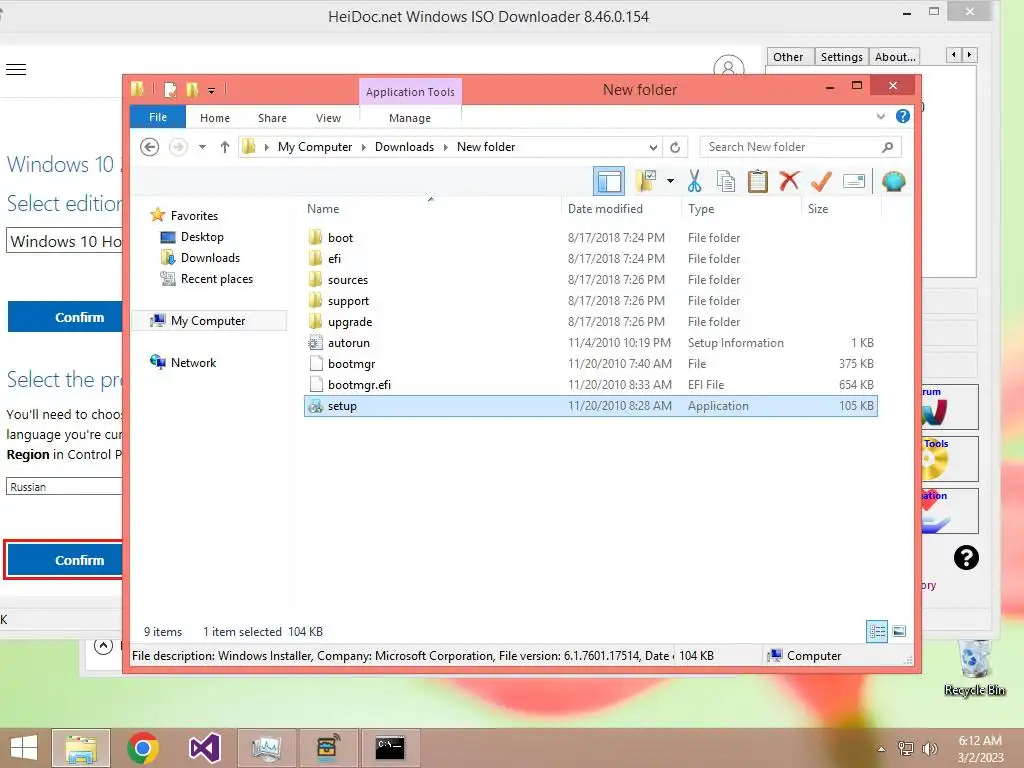
Task: Open the Settings tab in HeiDoc window
Action: (x=841, y=57)
